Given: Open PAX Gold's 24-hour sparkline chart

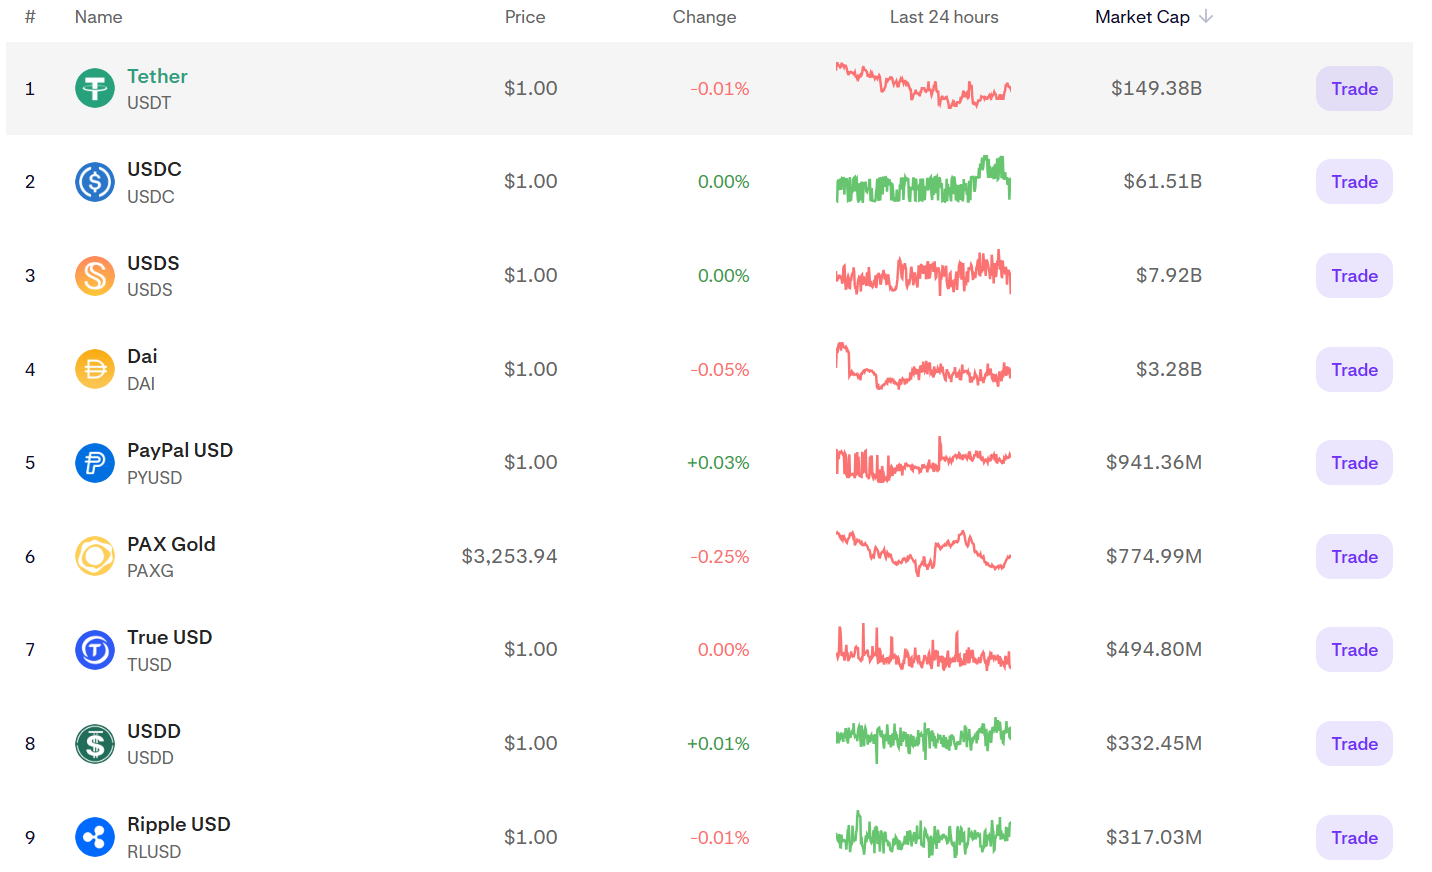Looking at the screenshot, I should click(923, 553).
